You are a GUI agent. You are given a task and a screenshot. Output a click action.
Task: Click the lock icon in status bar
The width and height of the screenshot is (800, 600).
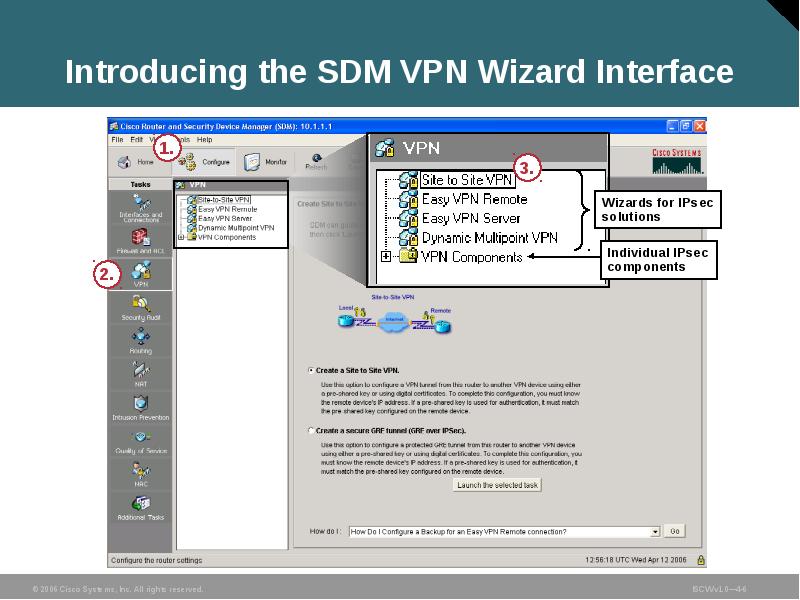coord(701,560)
